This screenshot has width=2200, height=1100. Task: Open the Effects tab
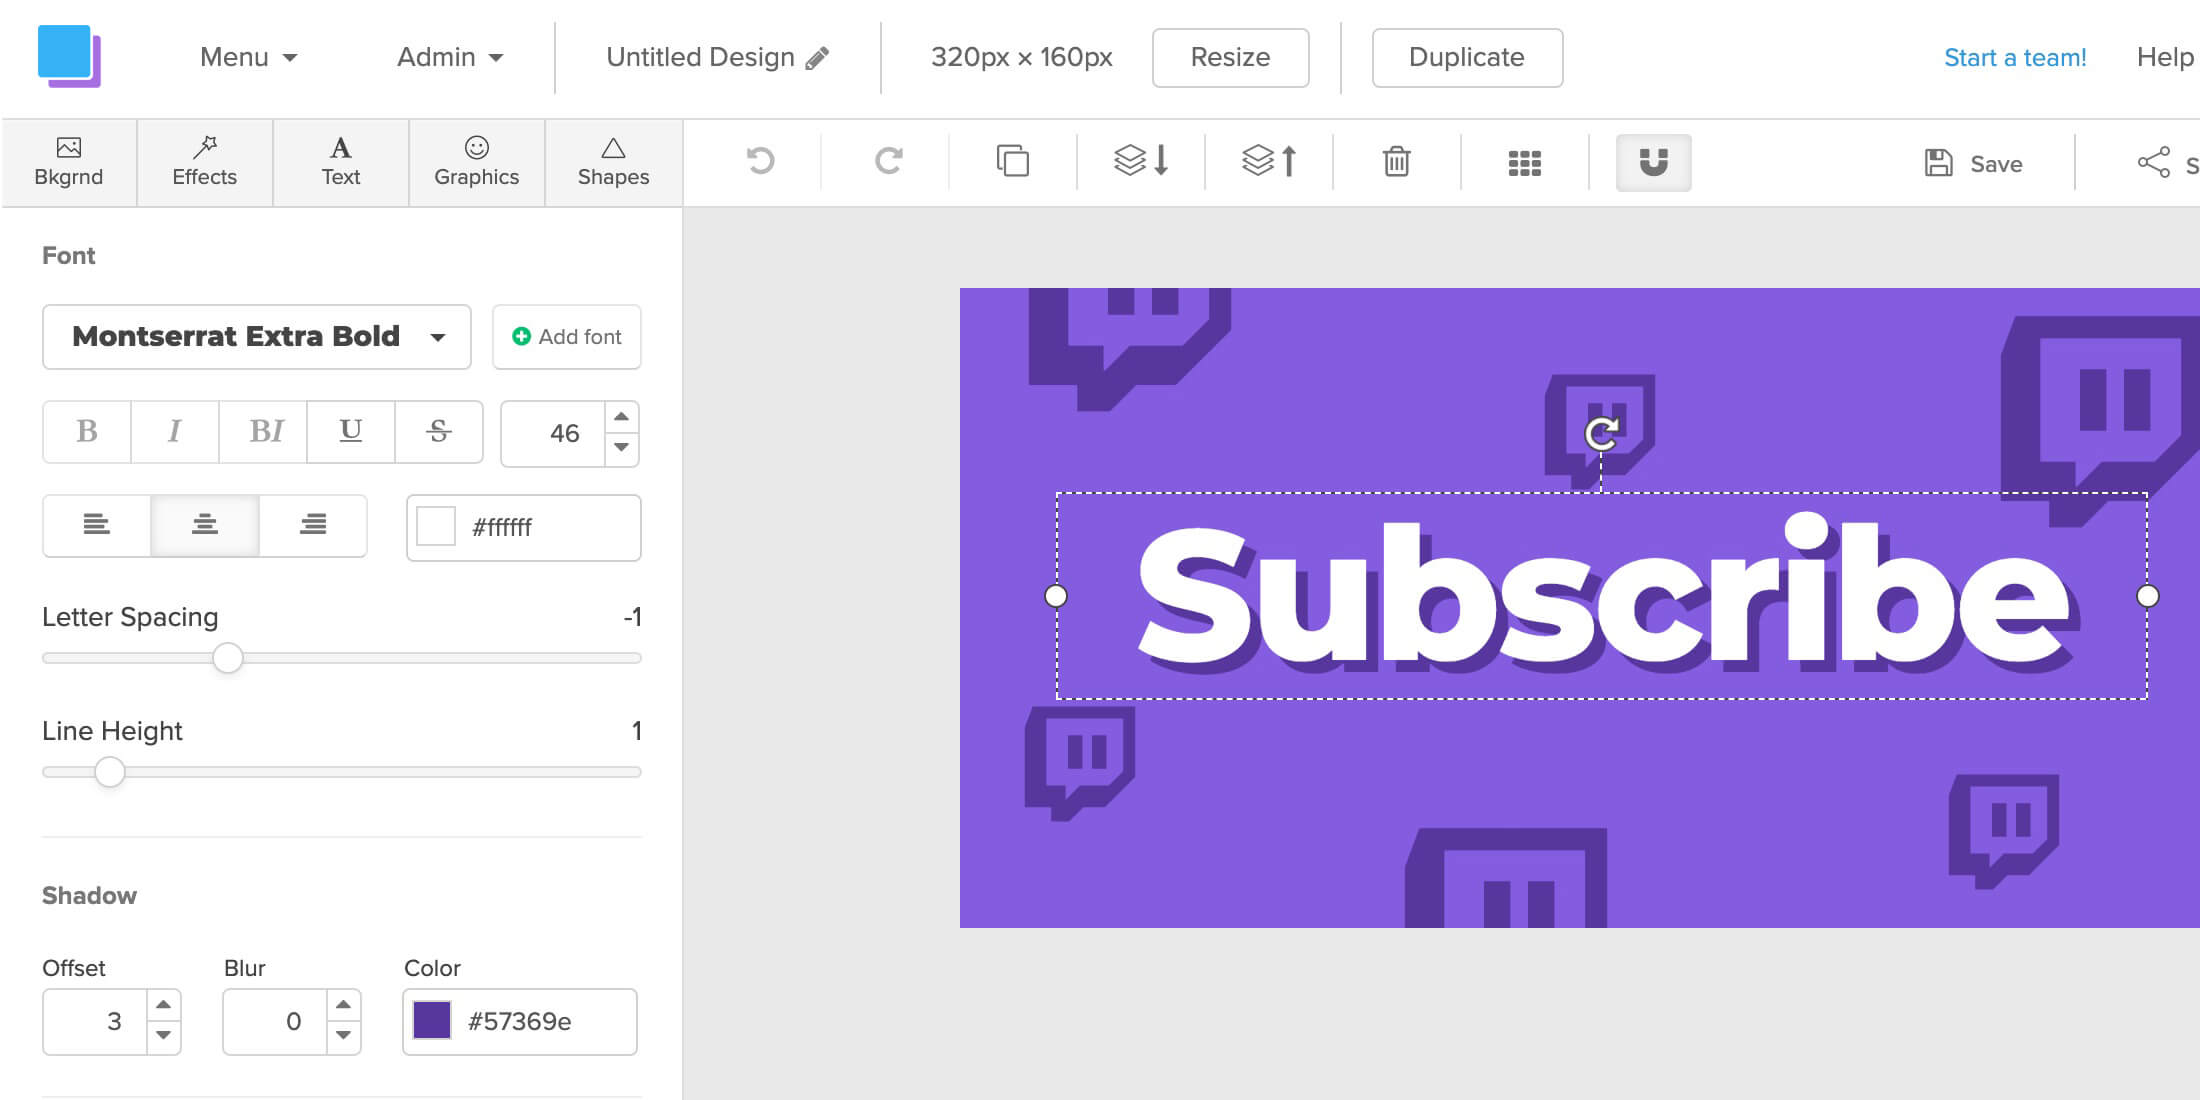pos(205,163)
